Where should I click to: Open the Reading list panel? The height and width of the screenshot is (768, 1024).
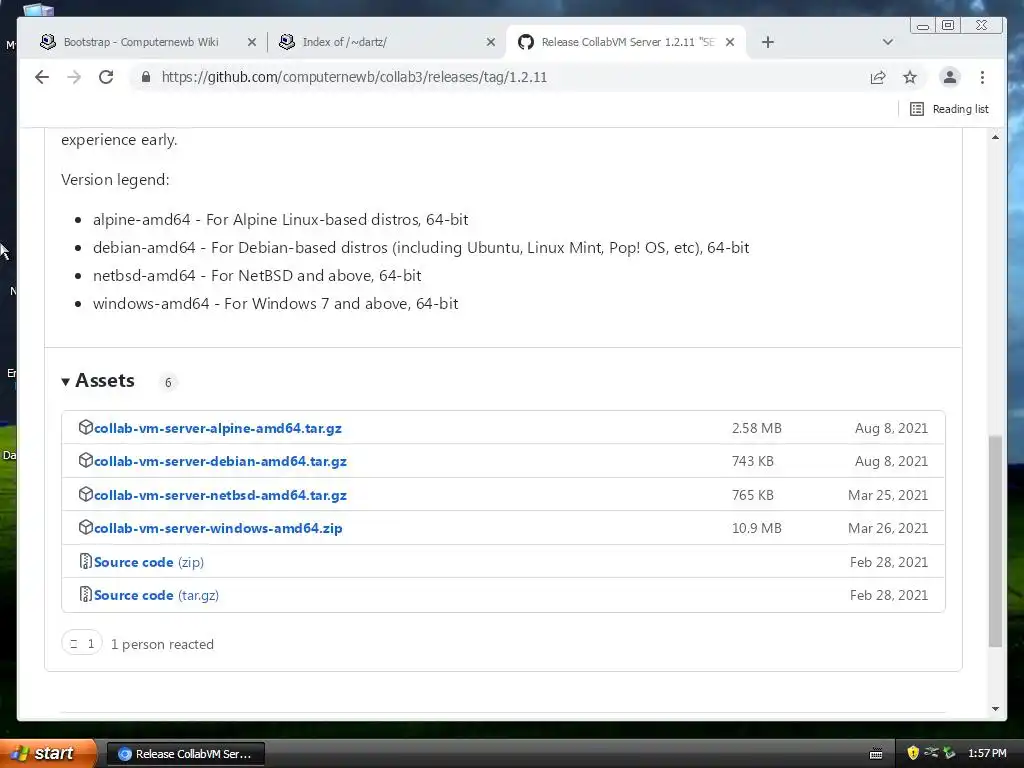(949, 109)
